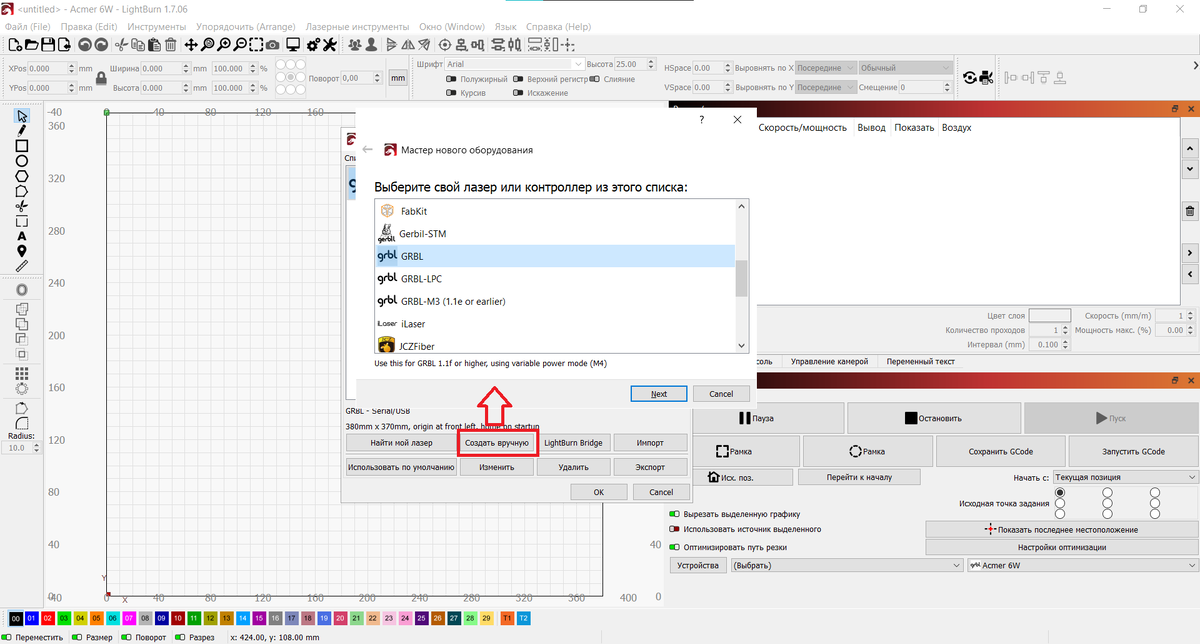Select red layer color swatch 02
This screenshot has height=644, width=1200.
coord(48,619)
